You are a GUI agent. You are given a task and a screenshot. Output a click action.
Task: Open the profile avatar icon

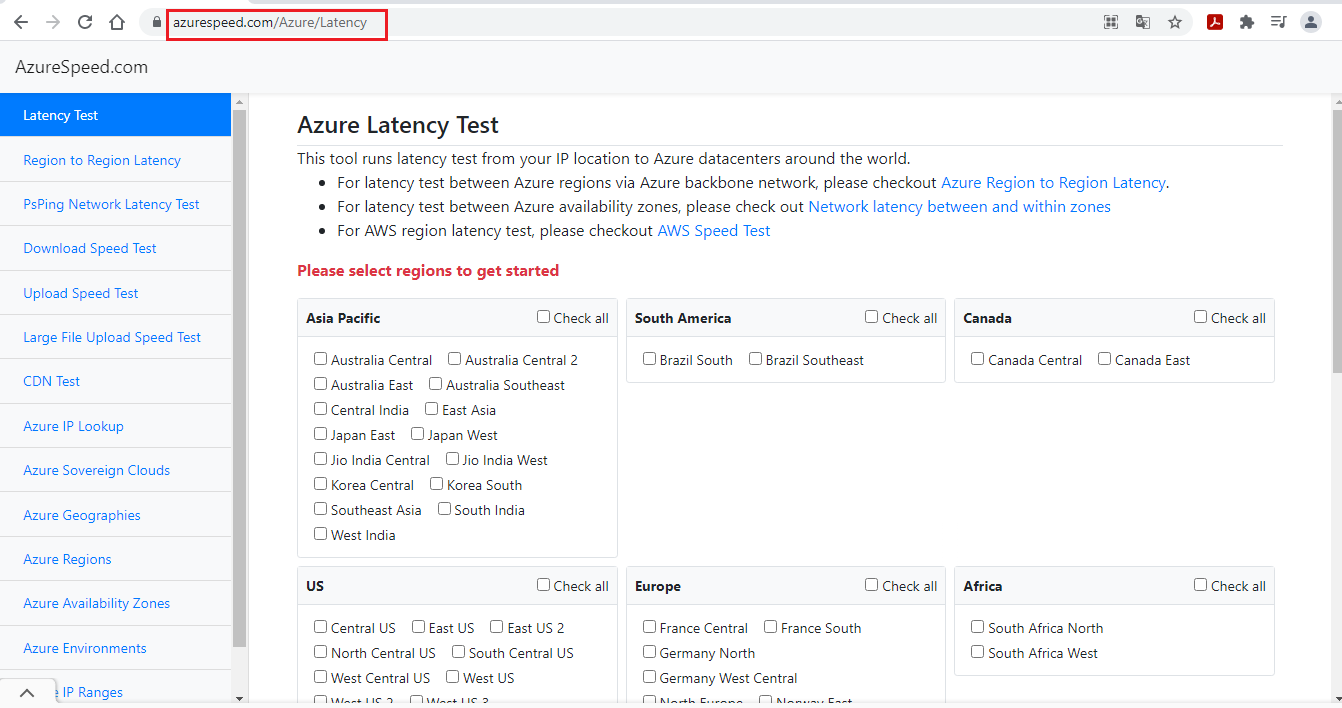[1311, 22]
